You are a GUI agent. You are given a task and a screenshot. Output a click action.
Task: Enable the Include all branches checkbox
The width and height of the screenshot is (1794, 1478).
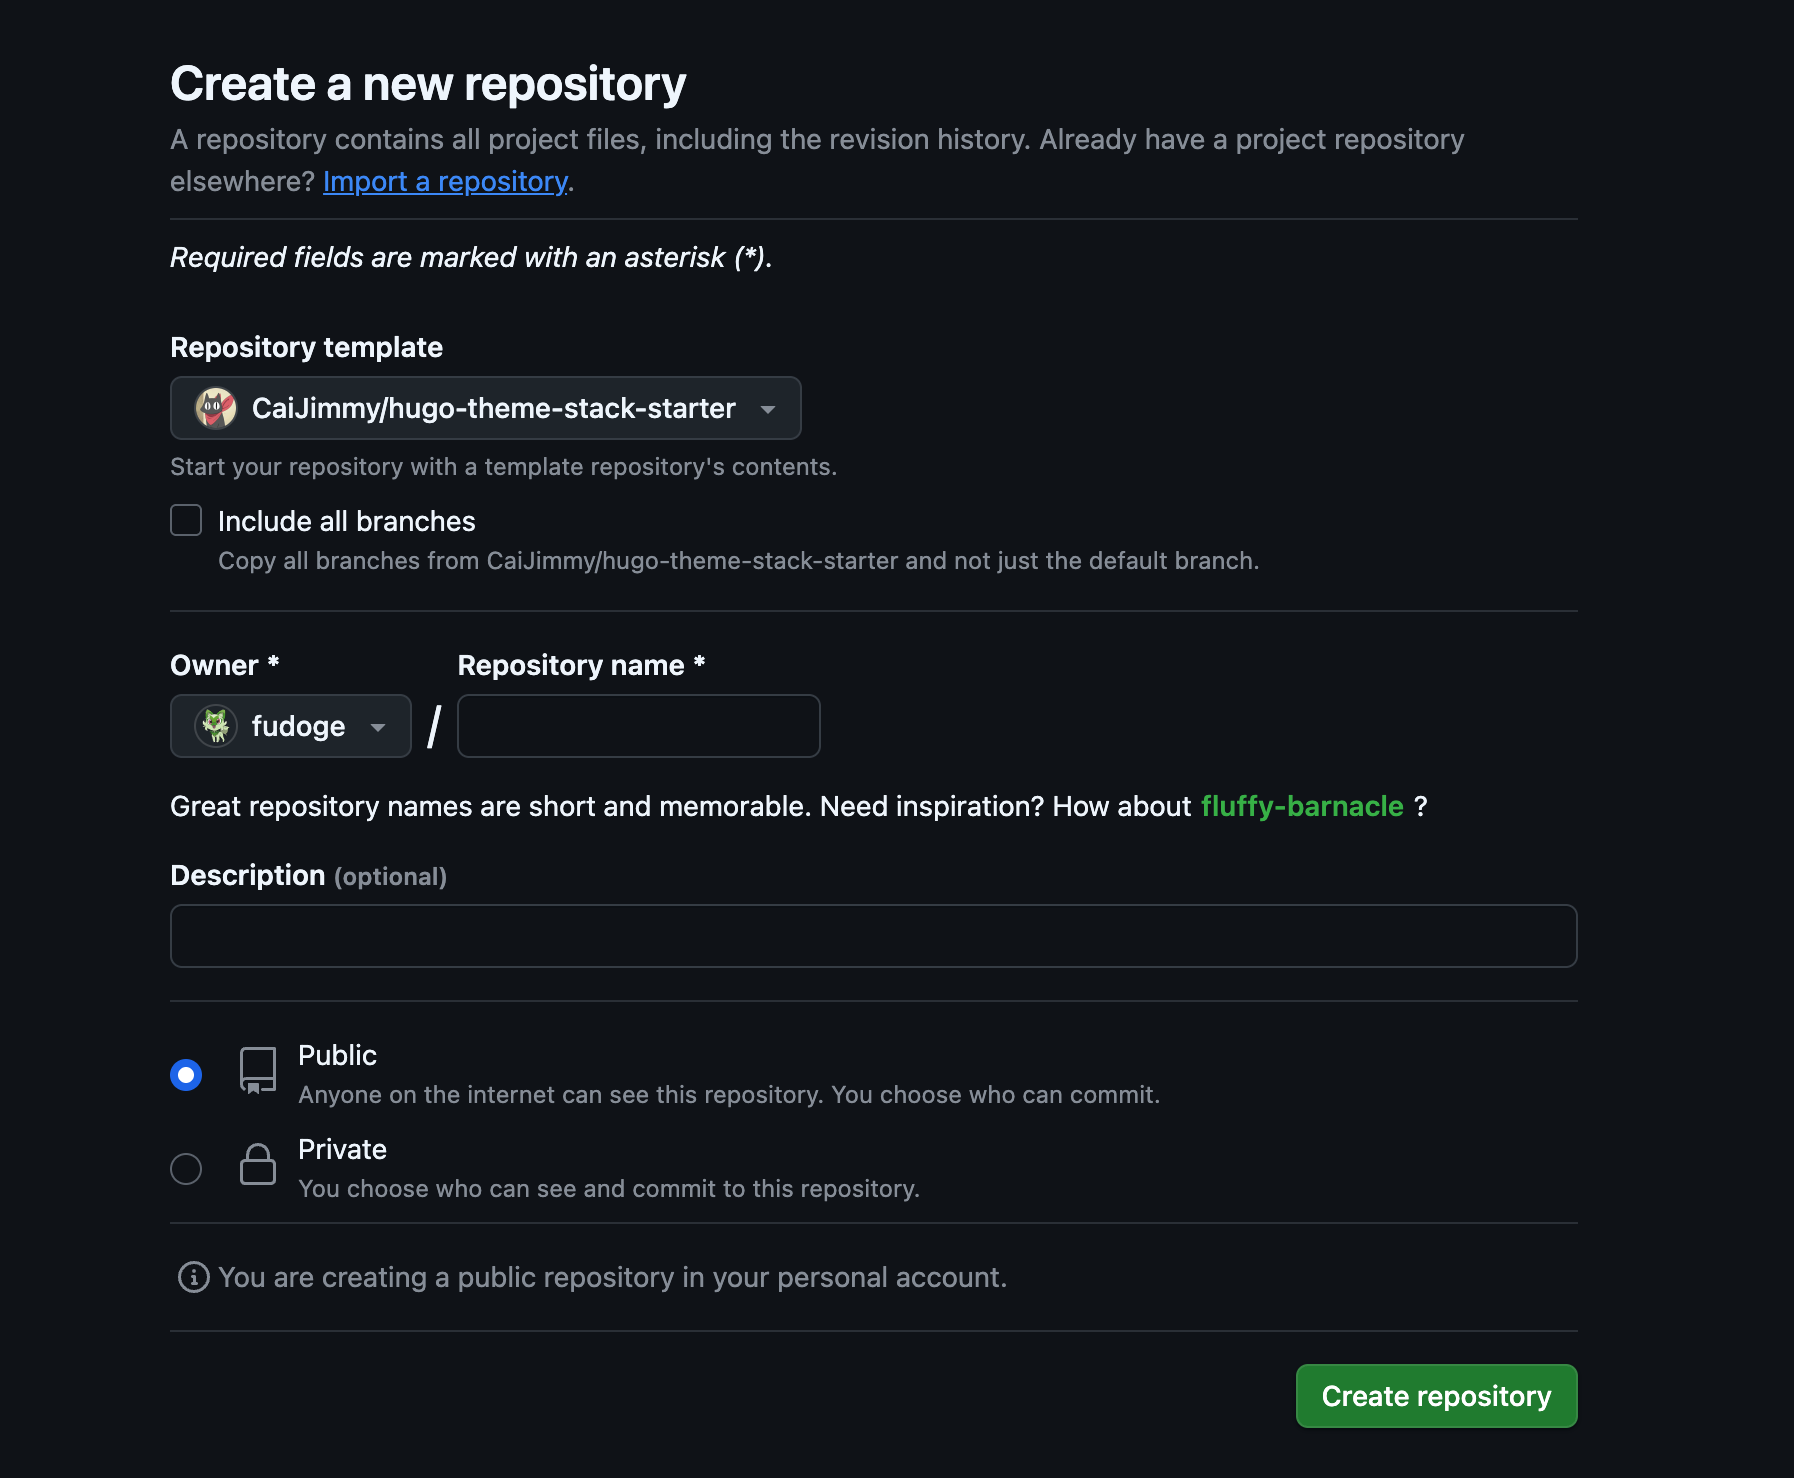pyautogui.click(x=186, y=520)
